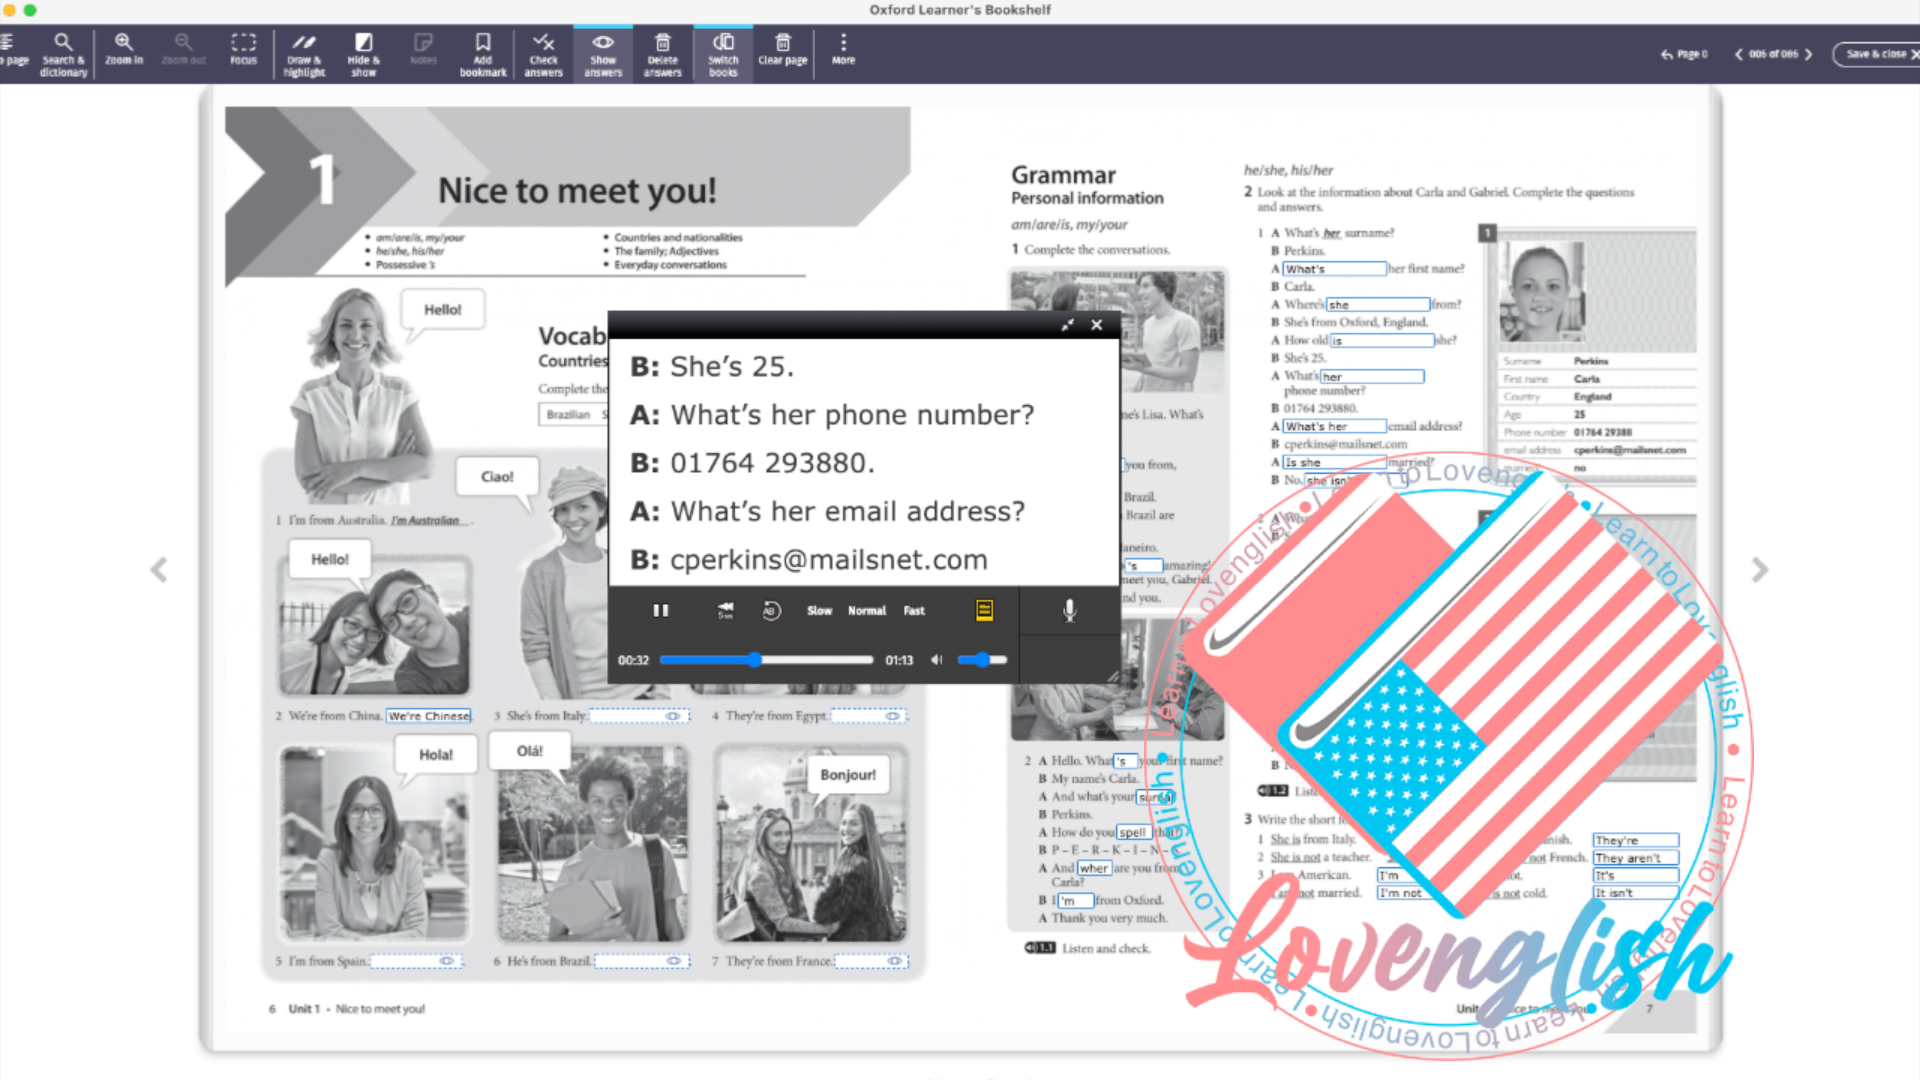The image size is (1920, 1080).
Task: Open the Draw & highlight tool
Action: pos(304,54)
